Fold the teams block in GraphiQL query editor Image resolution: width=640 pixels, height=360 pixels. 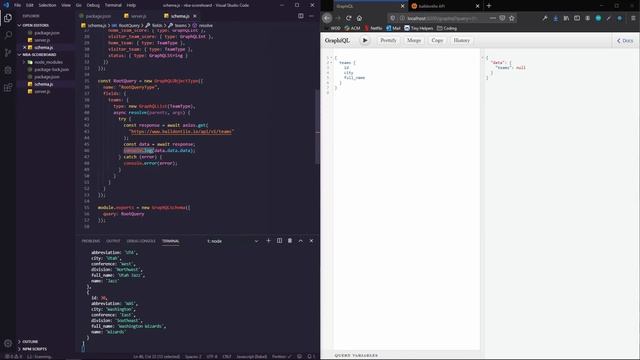pos(331,63)
